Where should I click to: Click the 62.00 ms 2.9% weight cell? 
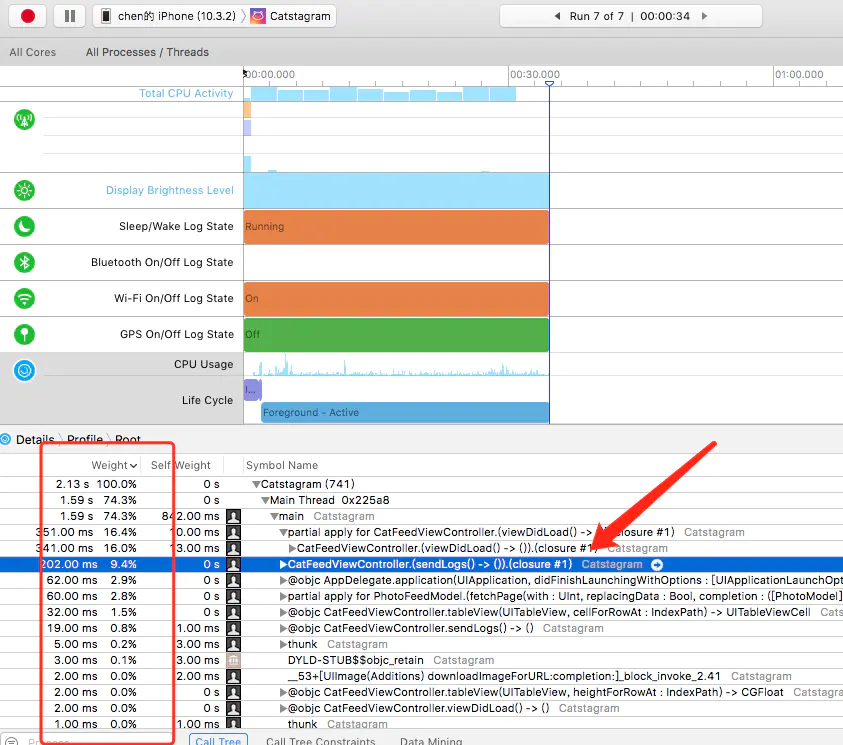pos(91,581)
